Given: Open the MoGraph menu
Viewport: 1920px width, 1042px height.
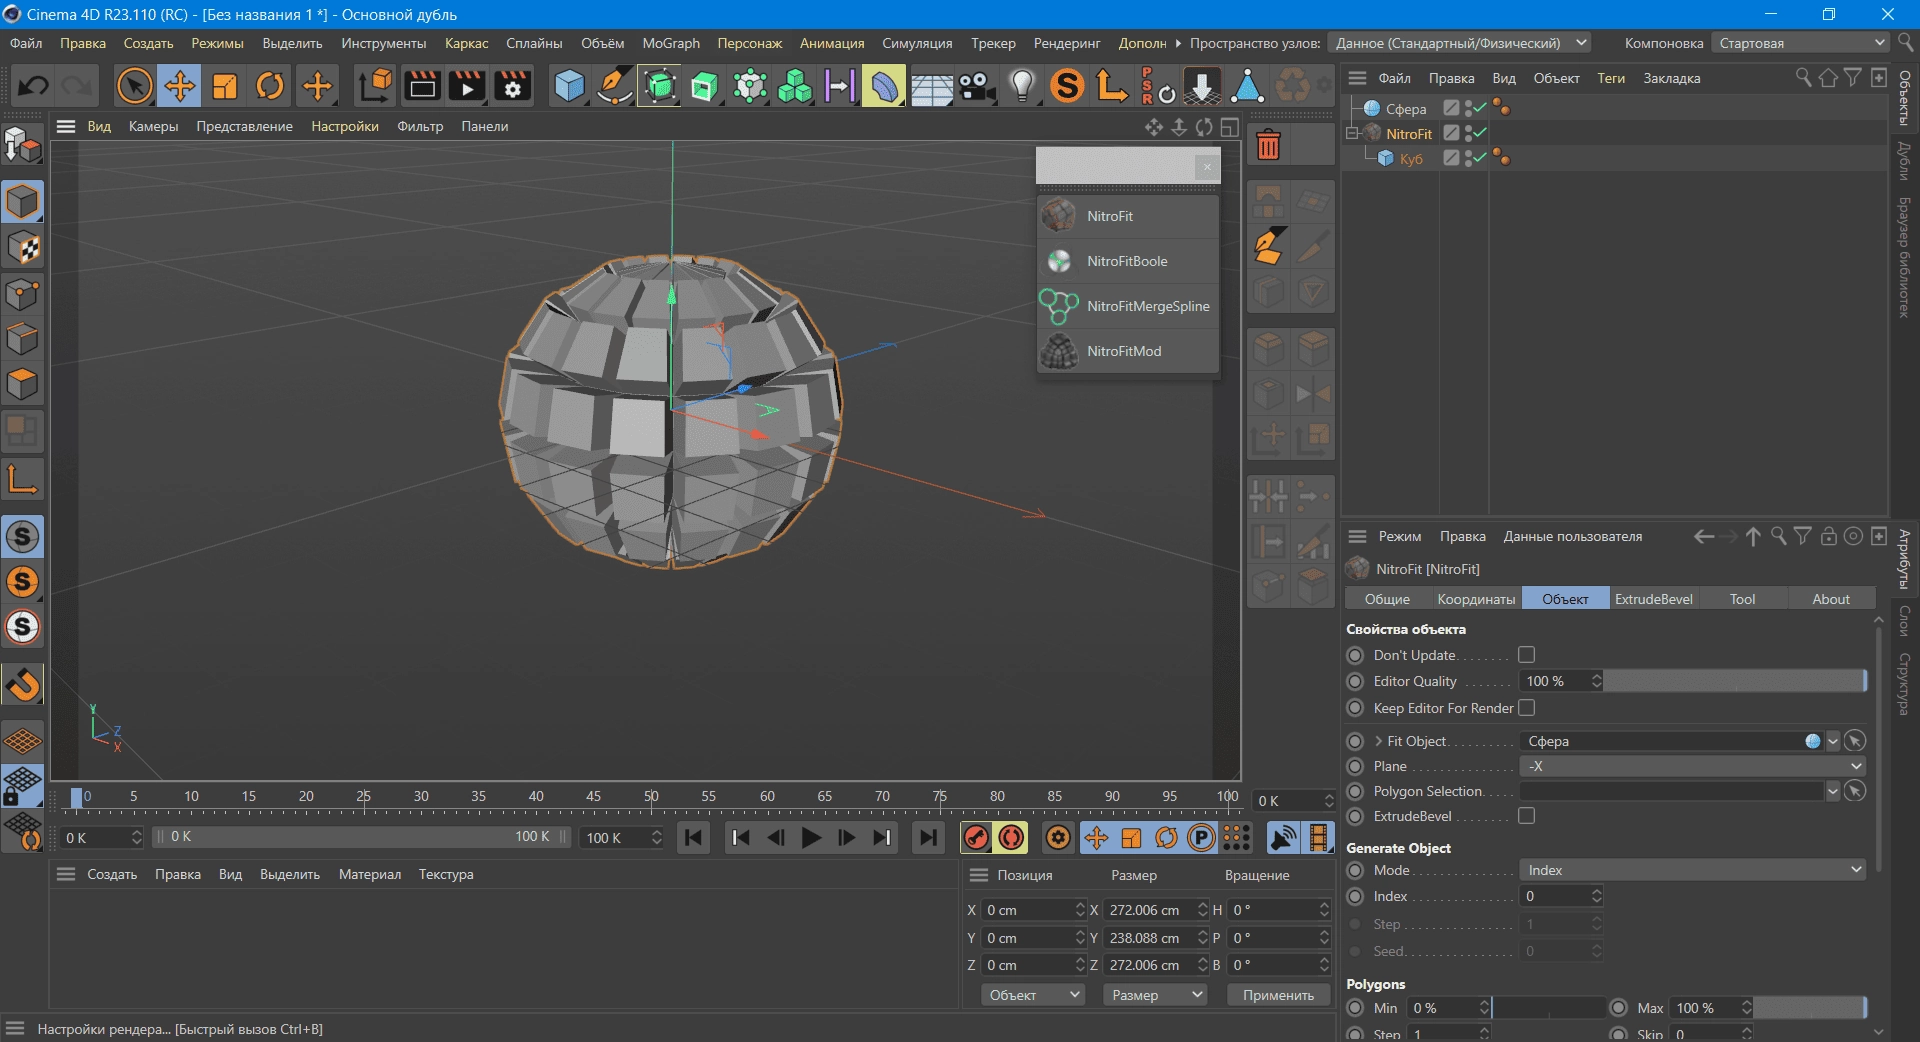Looking at the screenshot, I should 671,43.
